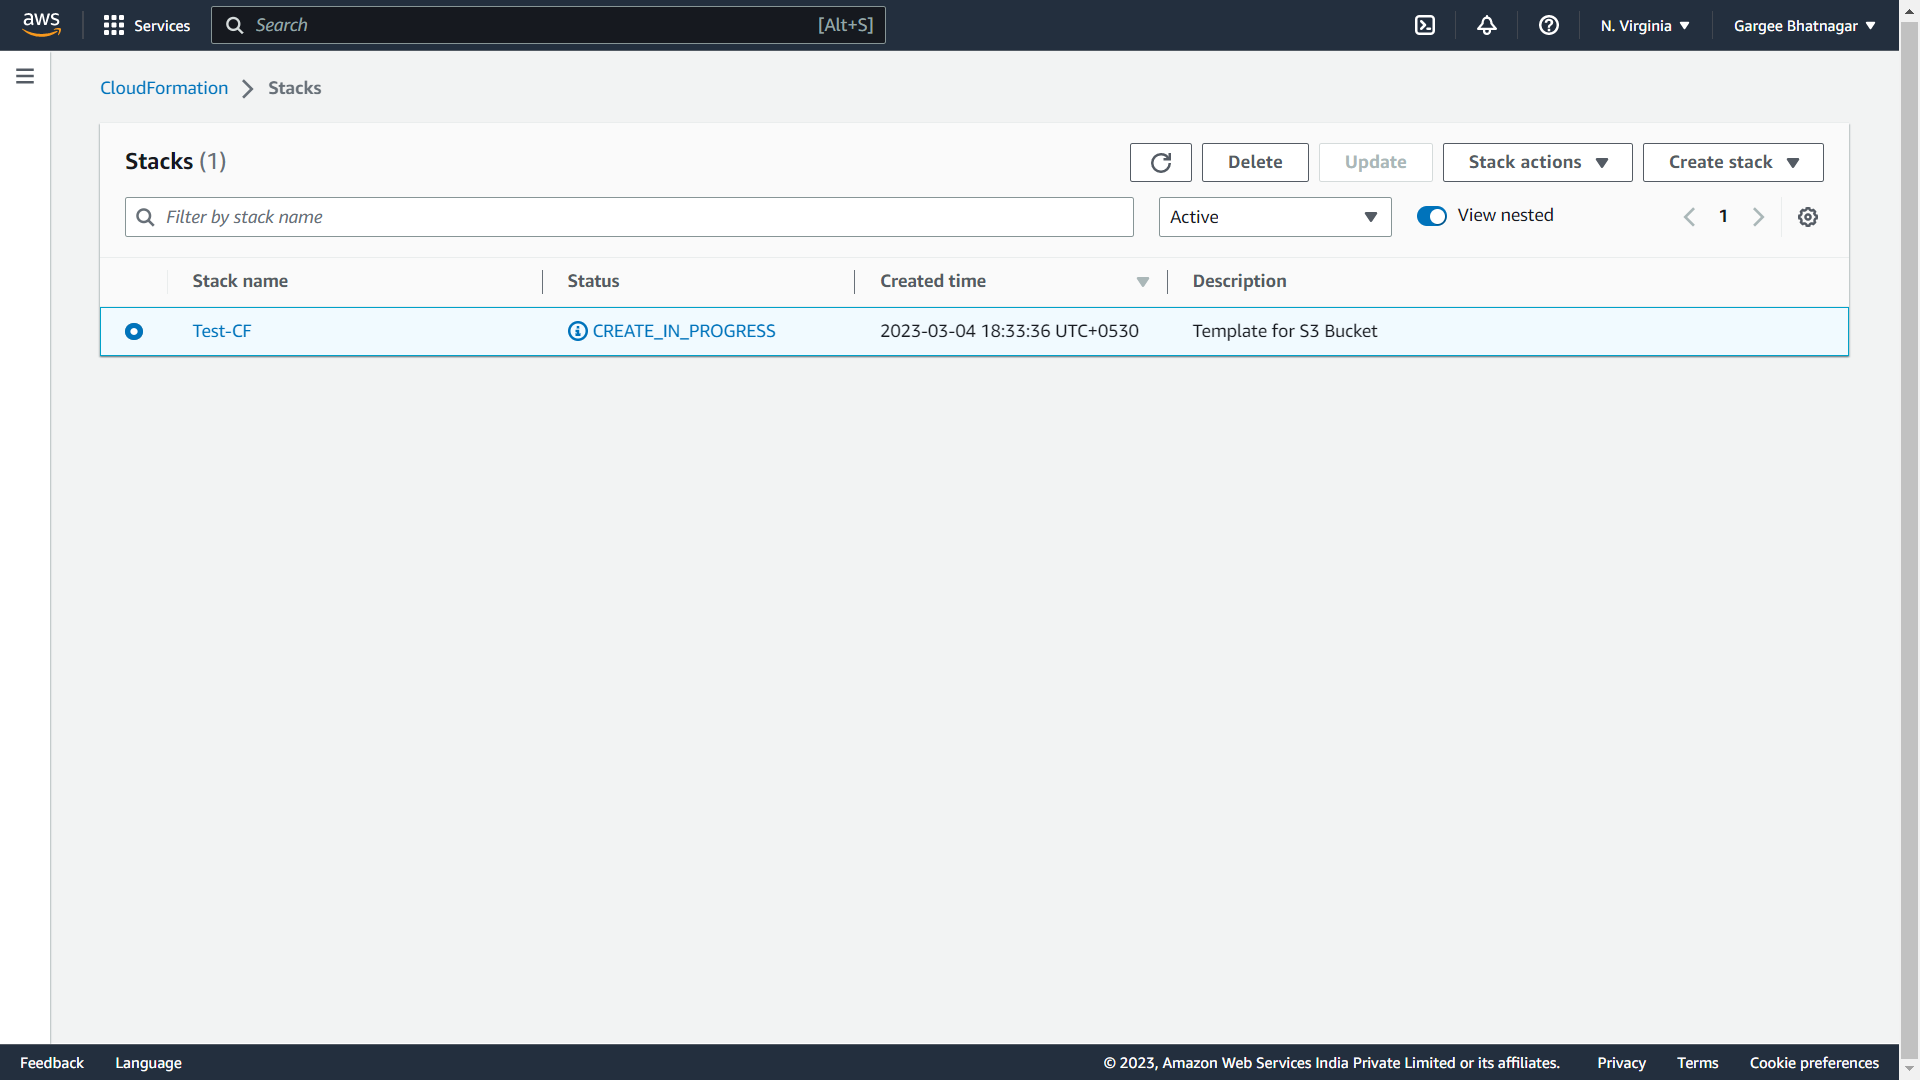
Task: Open the help question mark icon
Action: pyautogui.click(x=1549, y=25)
